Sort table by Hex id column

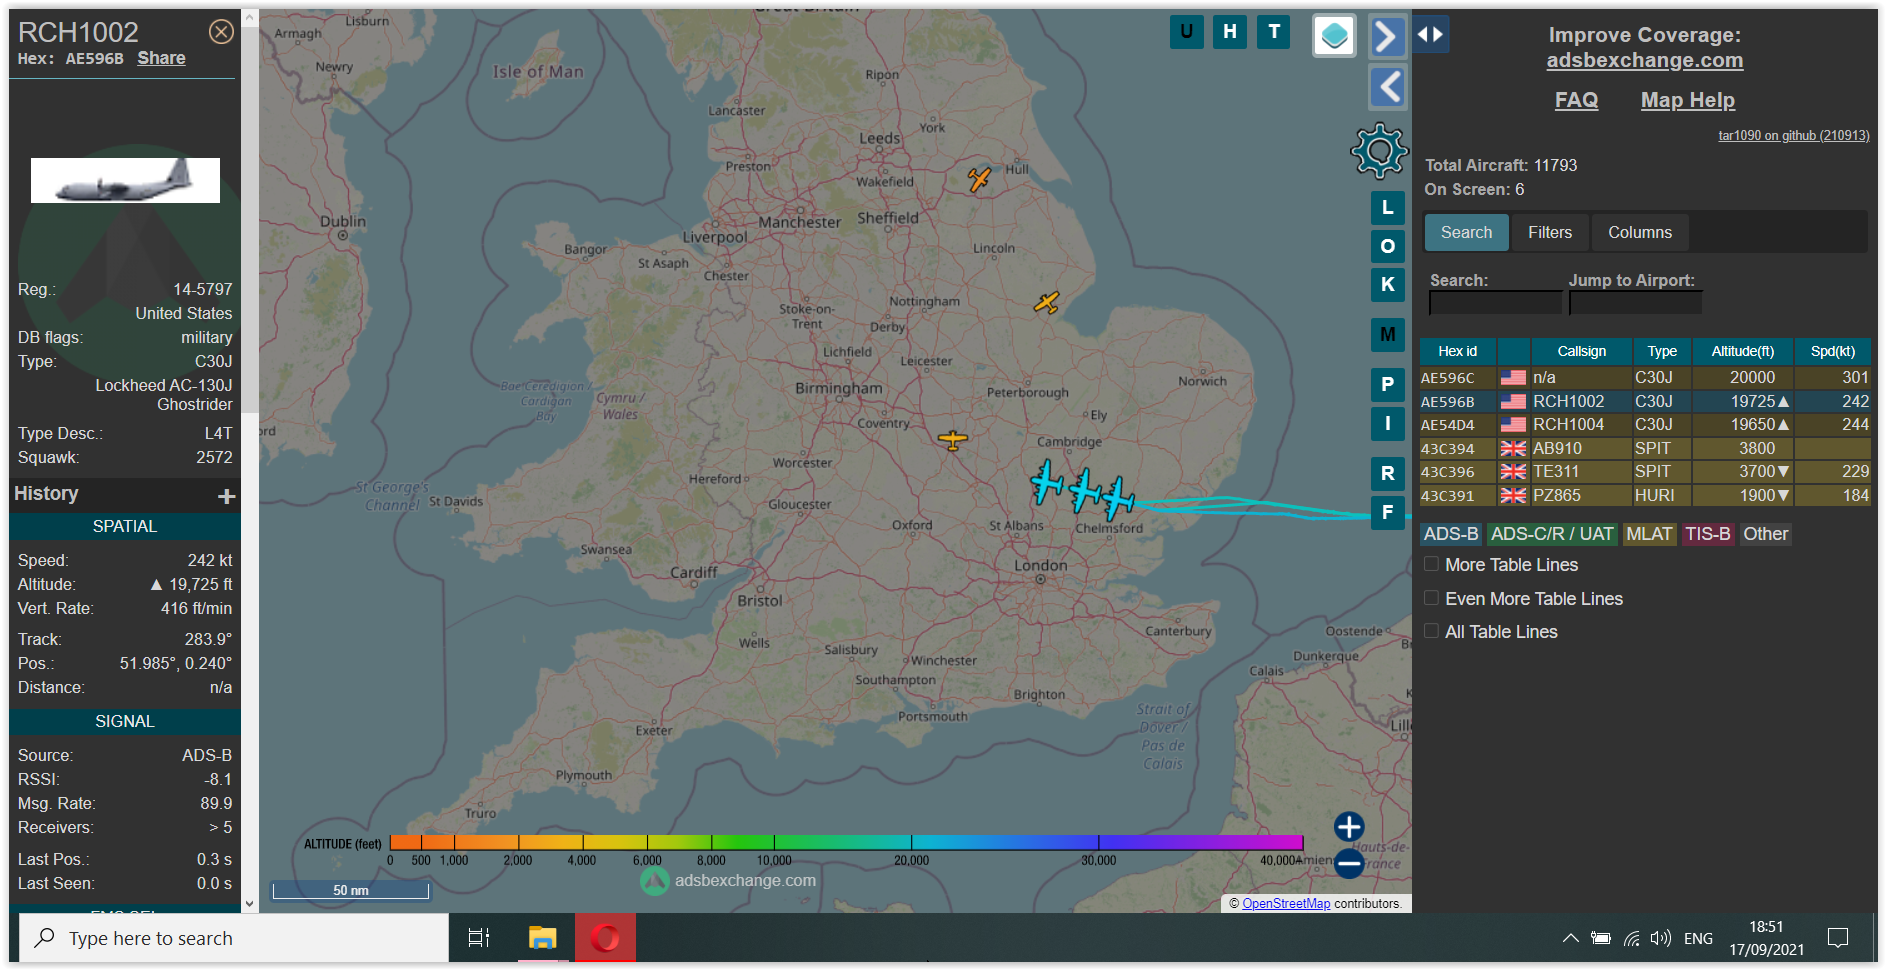pyautogui.click(x=1457, y=351)
